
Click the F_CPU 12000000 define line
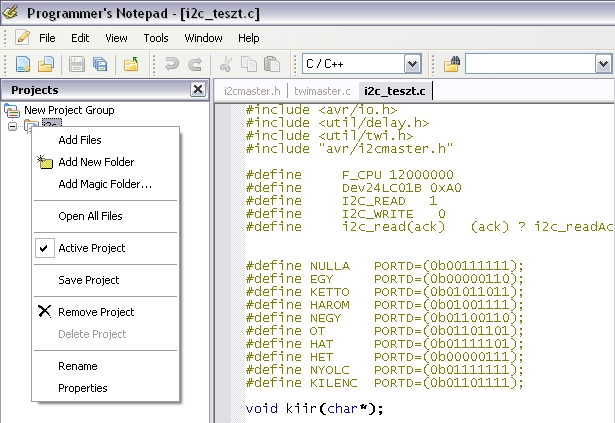click(349, 175)
